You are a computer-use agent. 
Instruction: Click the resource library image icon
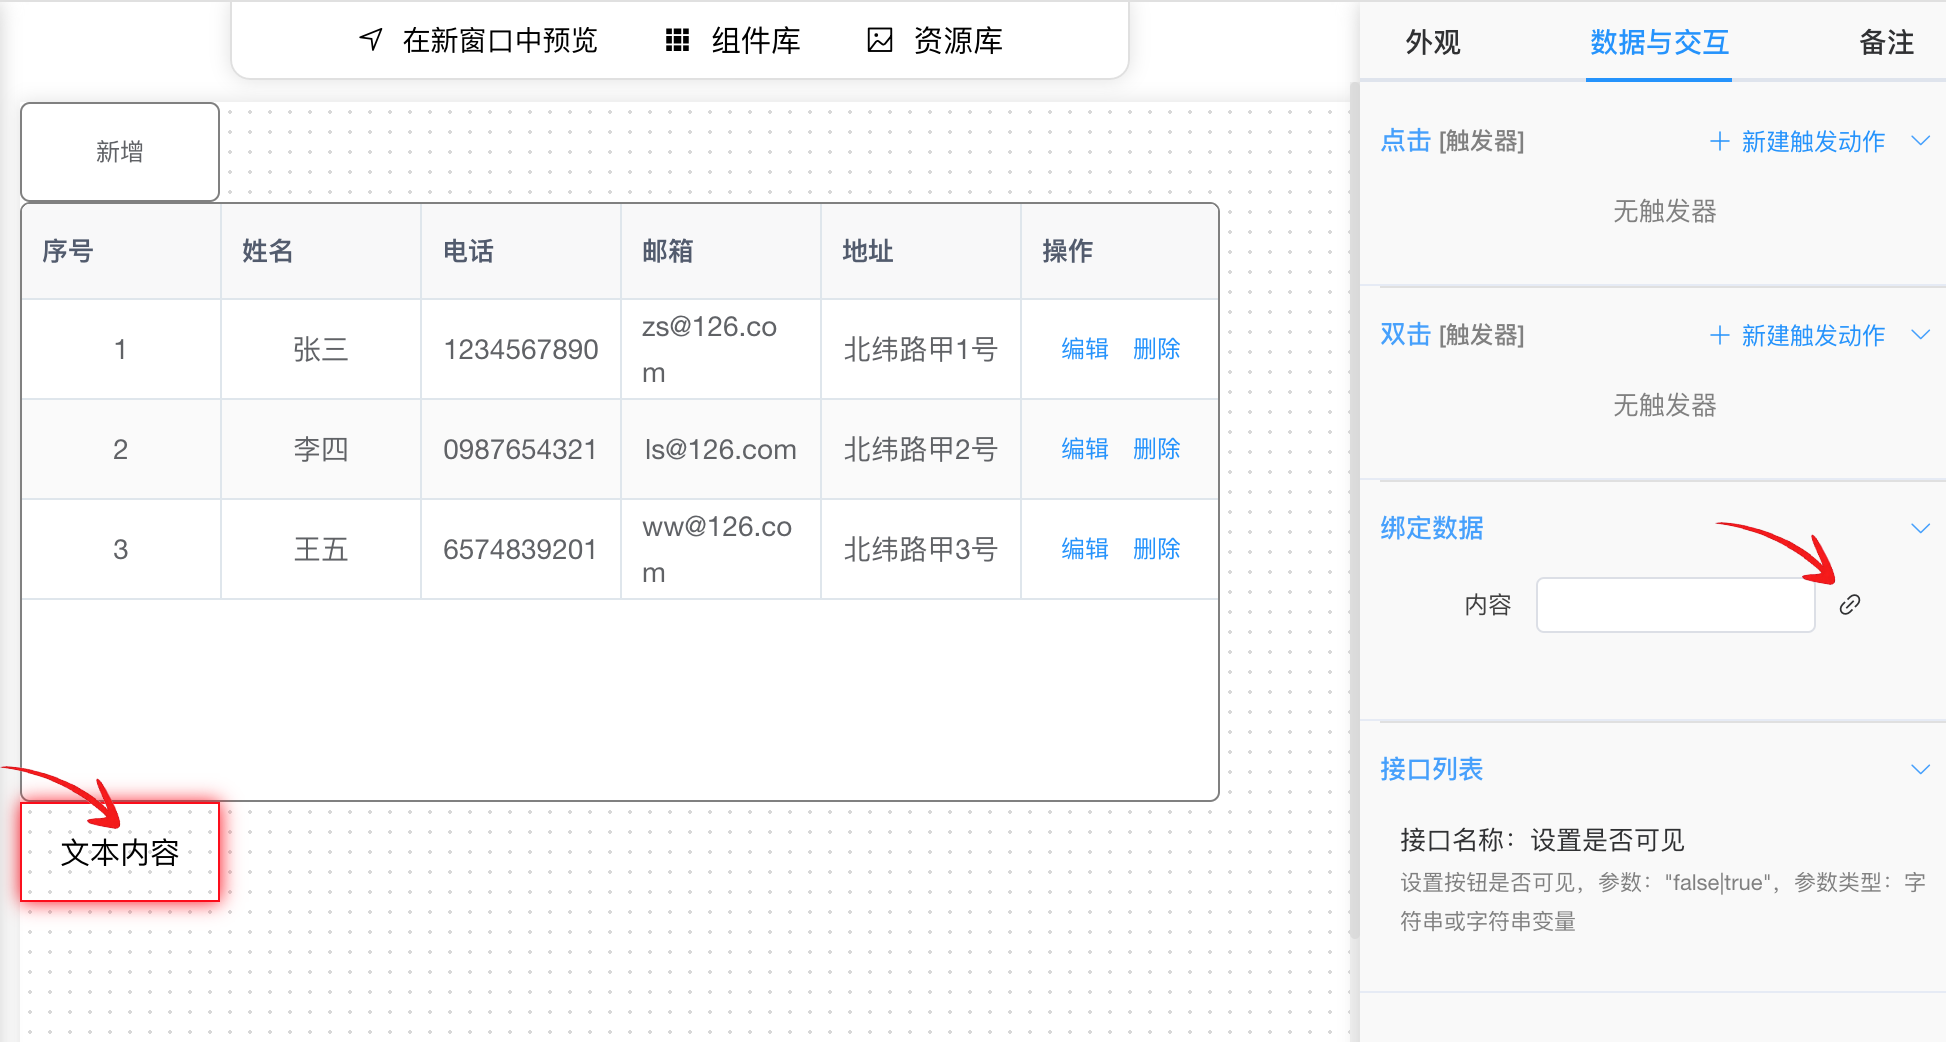(880, 40)
